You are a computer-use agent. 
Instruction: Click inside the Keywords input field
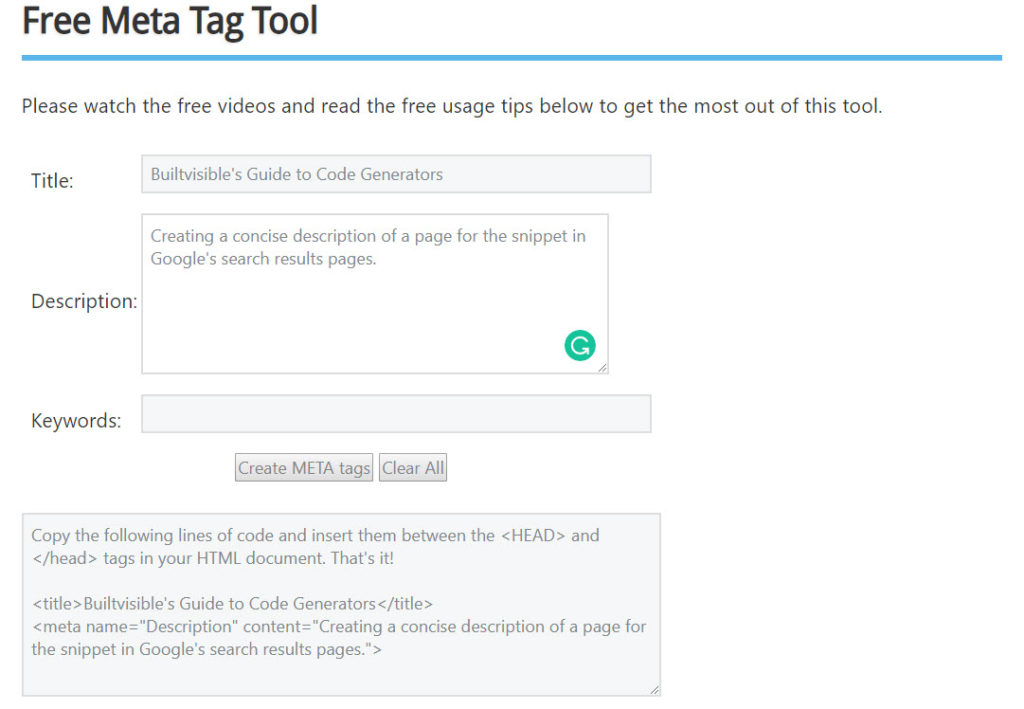click(x=396, y=413)
